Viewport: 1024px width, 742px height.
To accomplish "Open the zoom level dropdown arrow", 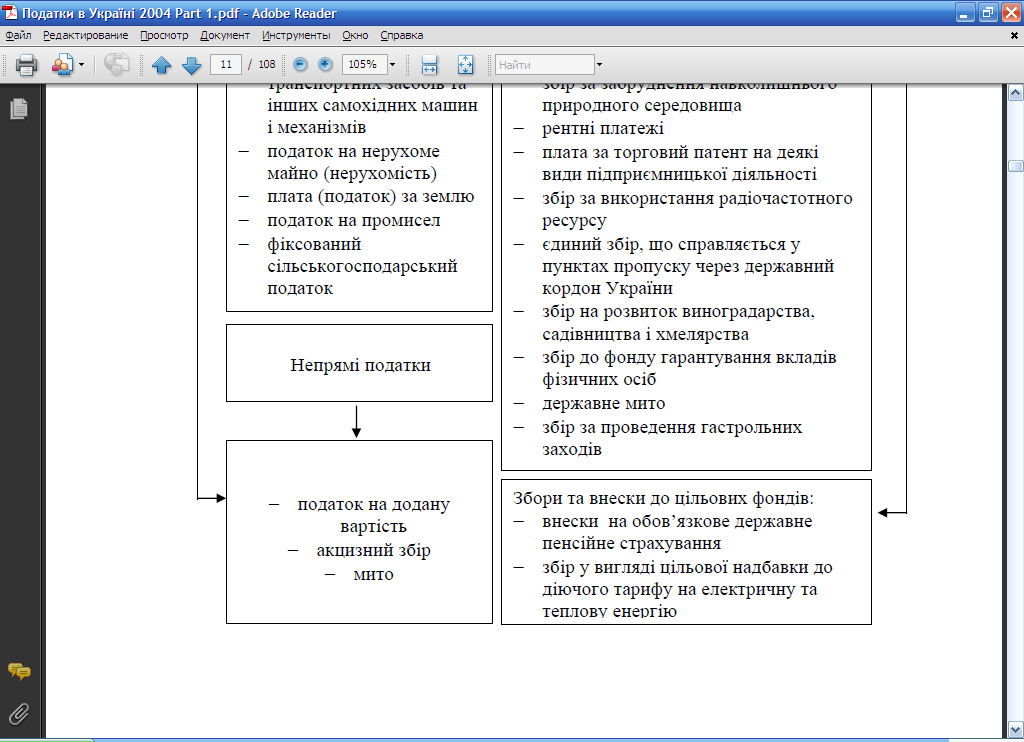I will (392, 65).
